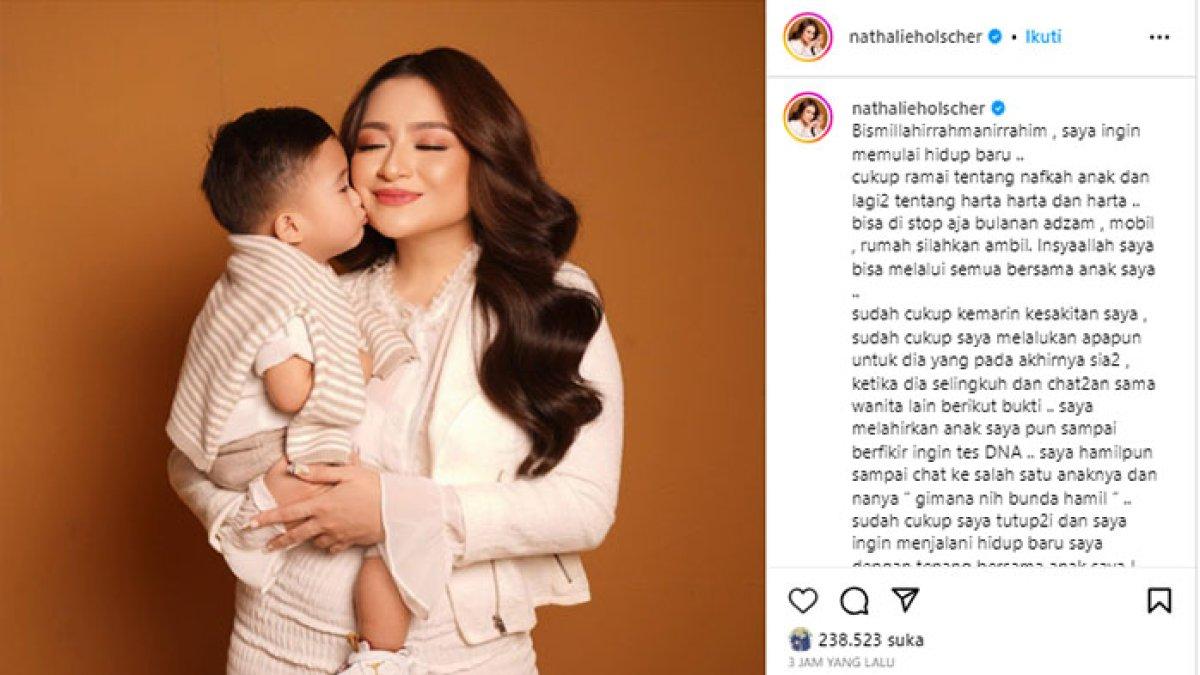The image size is (1200, 675).
Task: Follow the account using Ikuti
Action: [1042, 37]
